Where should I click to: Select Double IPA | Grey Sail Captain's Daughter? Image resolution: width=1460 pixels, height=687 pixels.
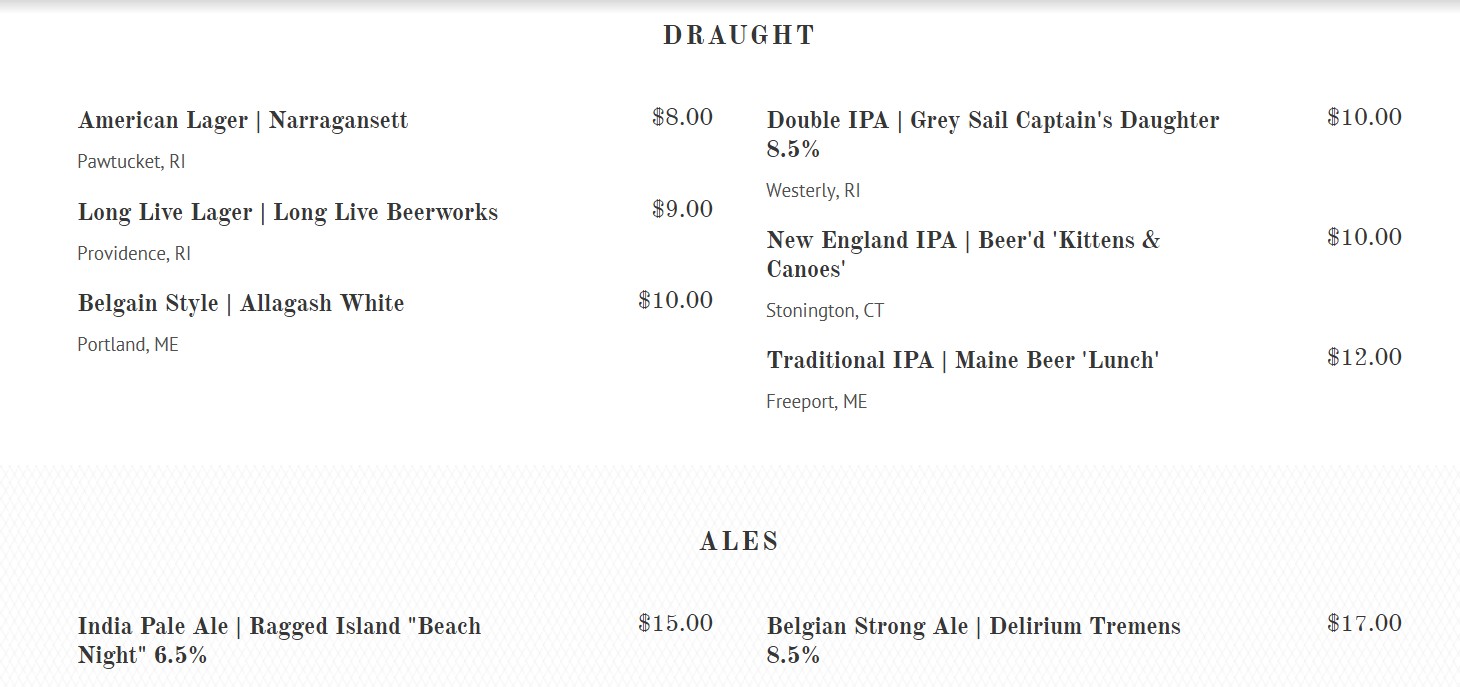[x=992, y=121]
